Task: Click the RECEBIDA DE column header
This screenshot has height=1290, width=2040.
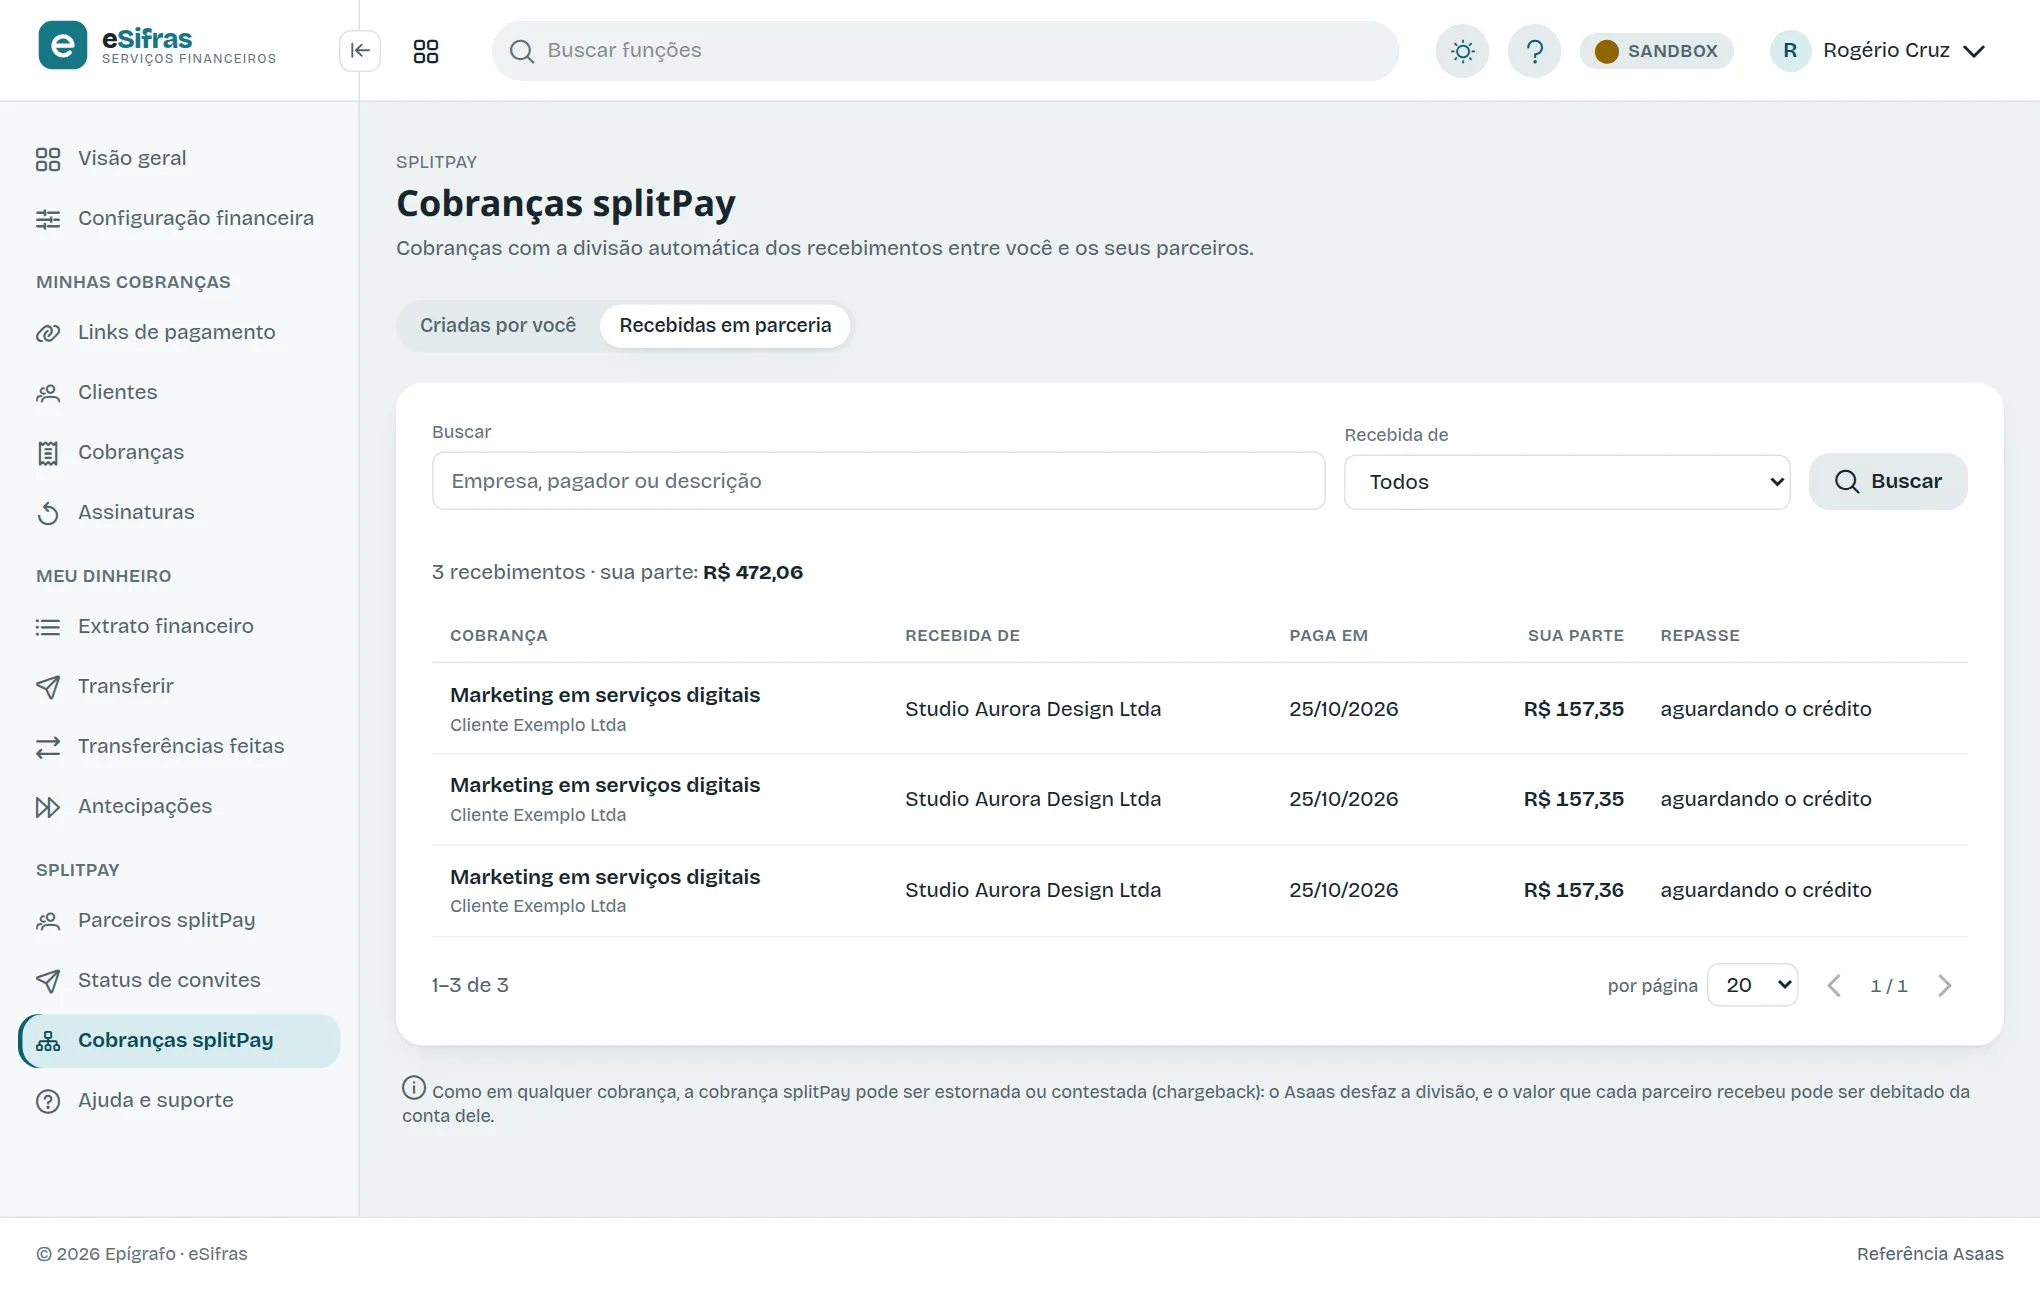Action: point(962,635)
